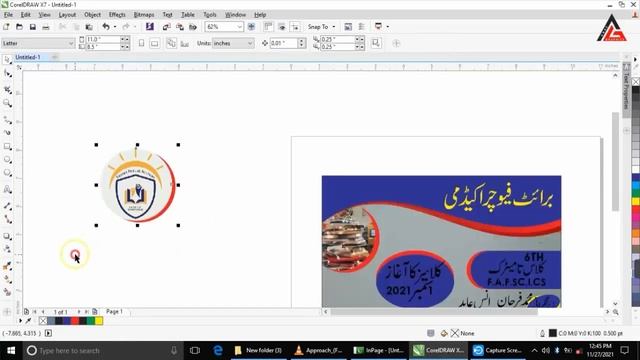Click the Import icon
The image size is (640, 360).
[x=167, y=27]
